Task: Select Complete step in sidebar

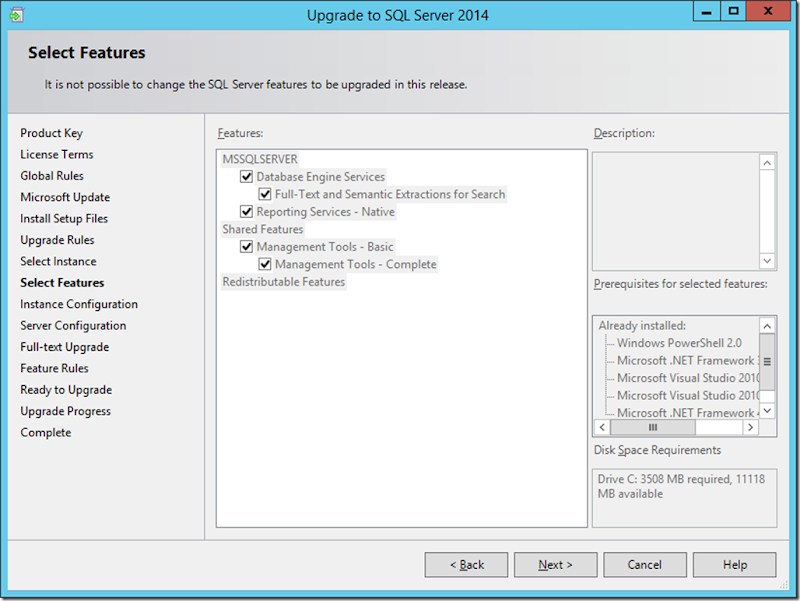Action: click(x=46, y=433)
